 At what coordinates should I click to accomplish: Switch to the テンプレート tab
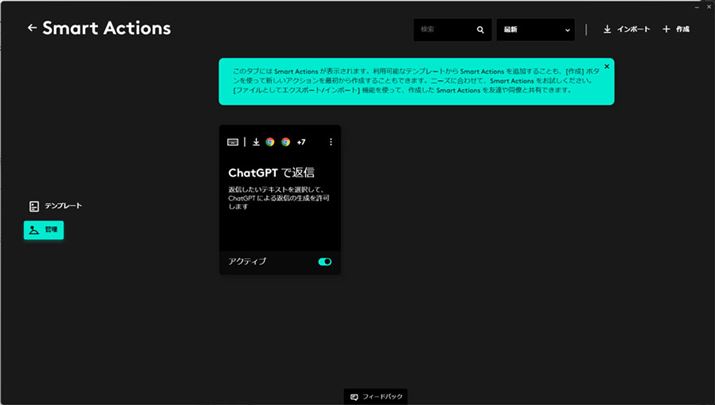click(x=55, y=206)
